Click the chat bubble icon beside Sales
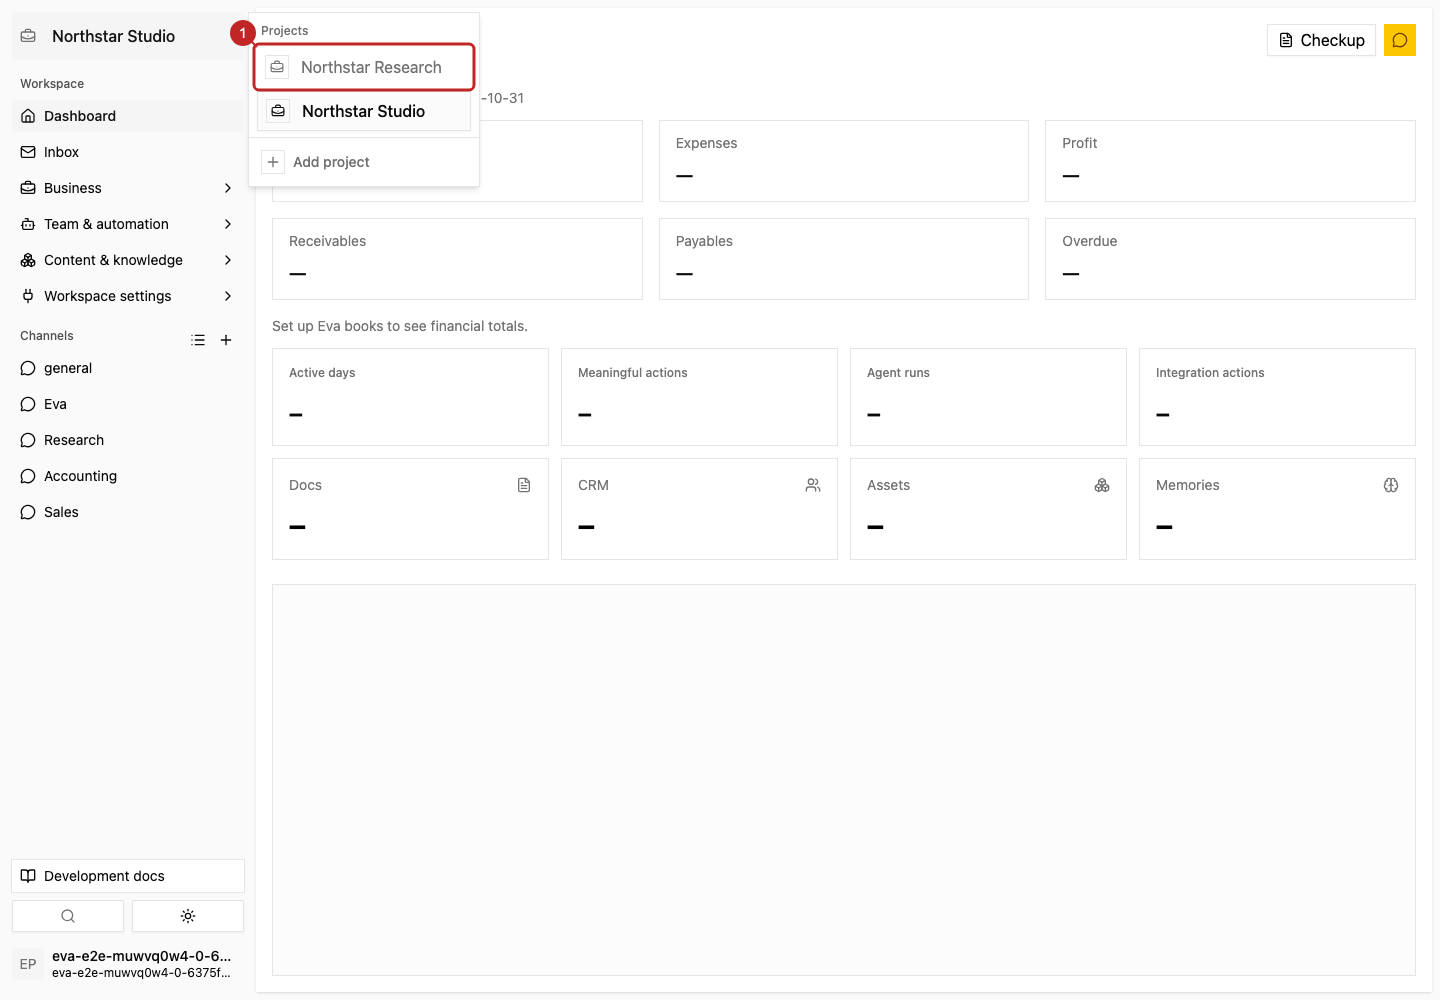The image size is (1440, 1000). pyautogui.click(x=28, y=512)
